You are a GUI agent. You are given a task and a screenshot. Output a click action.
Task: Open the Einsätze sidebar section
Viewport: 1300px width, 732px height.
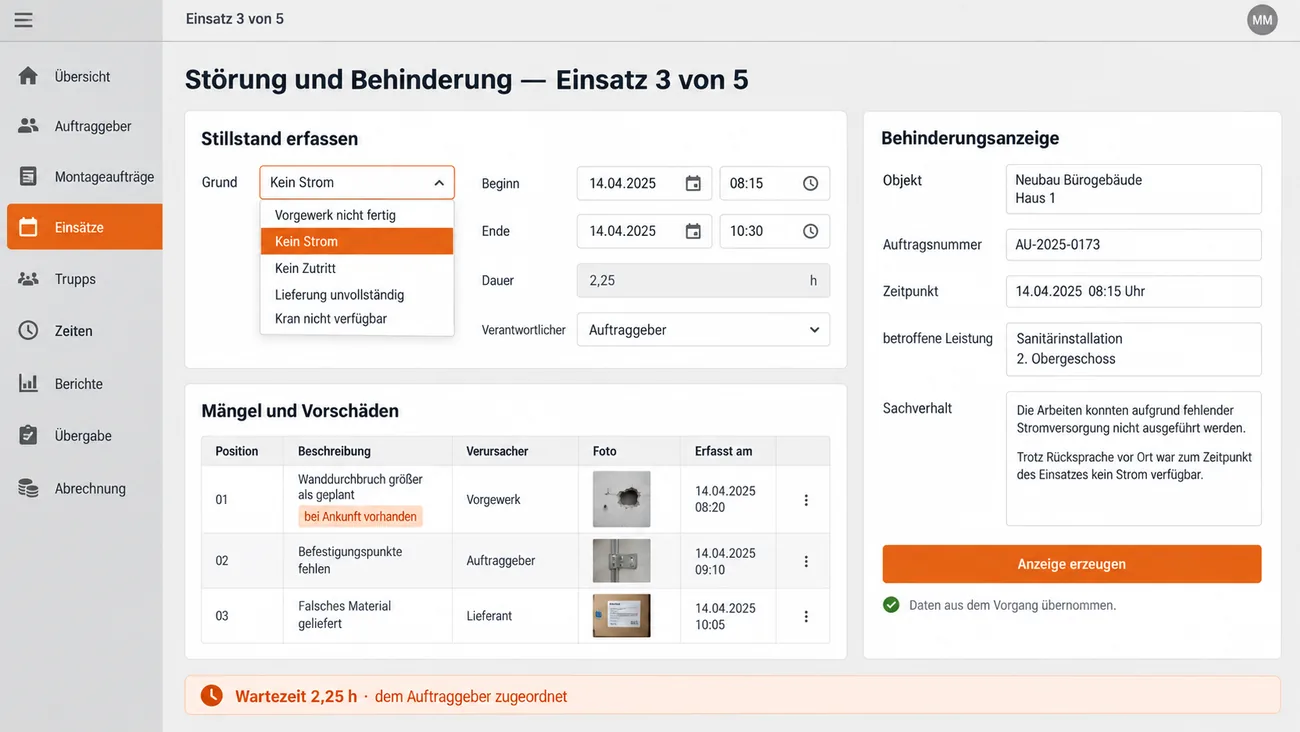[84, 227]
